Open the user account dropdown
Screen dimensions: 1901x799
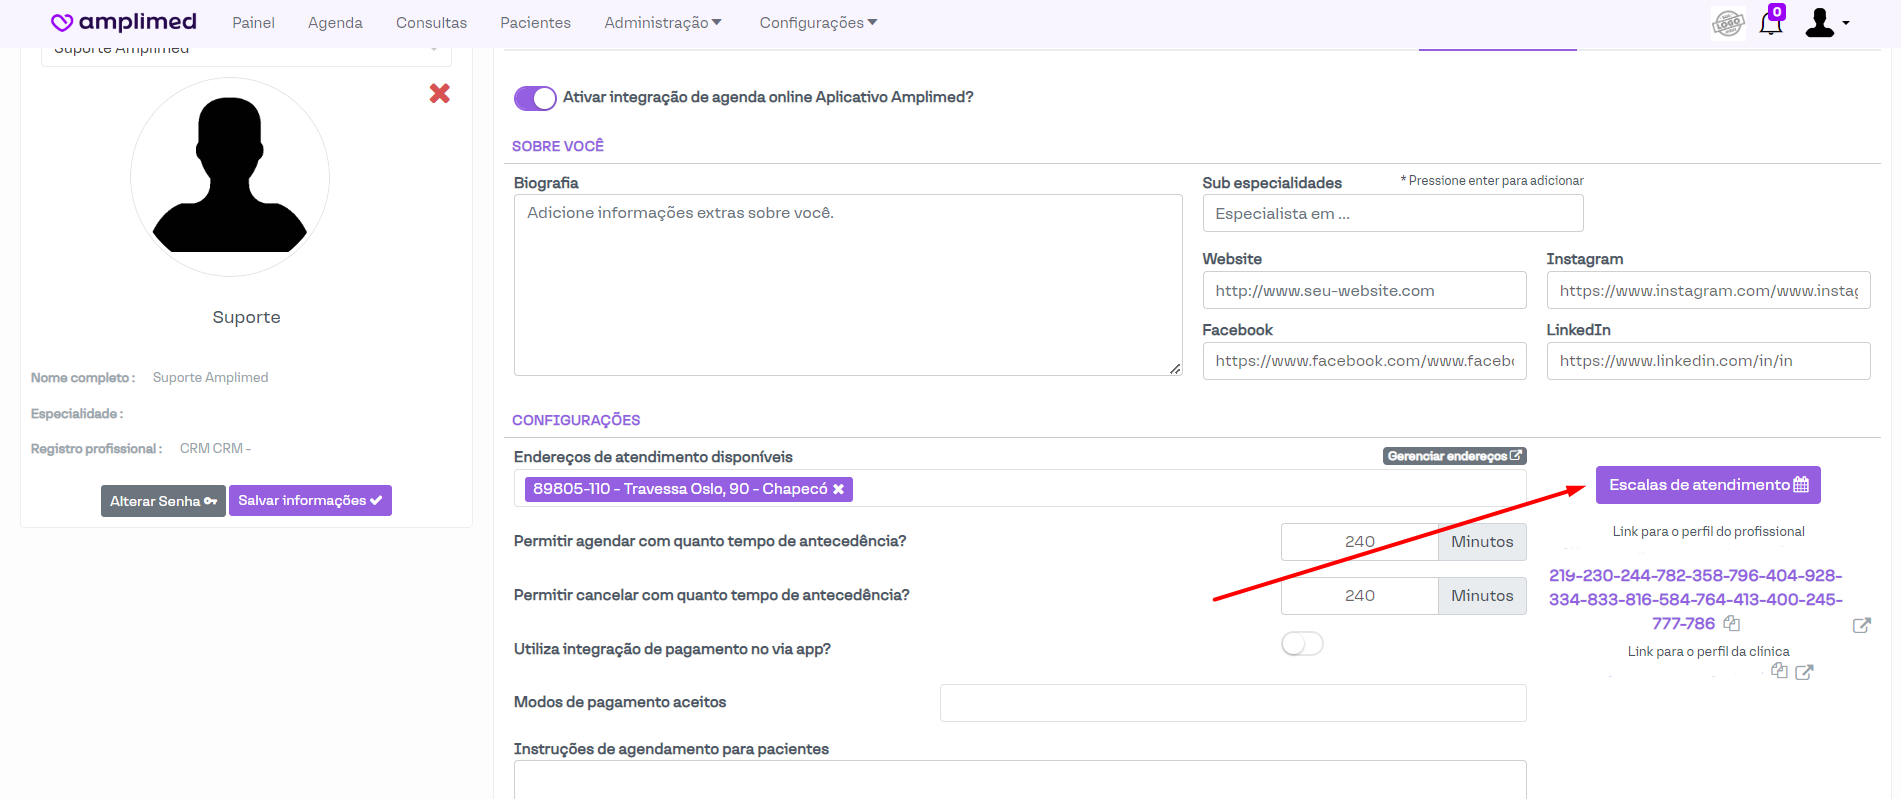(1826, 23)
